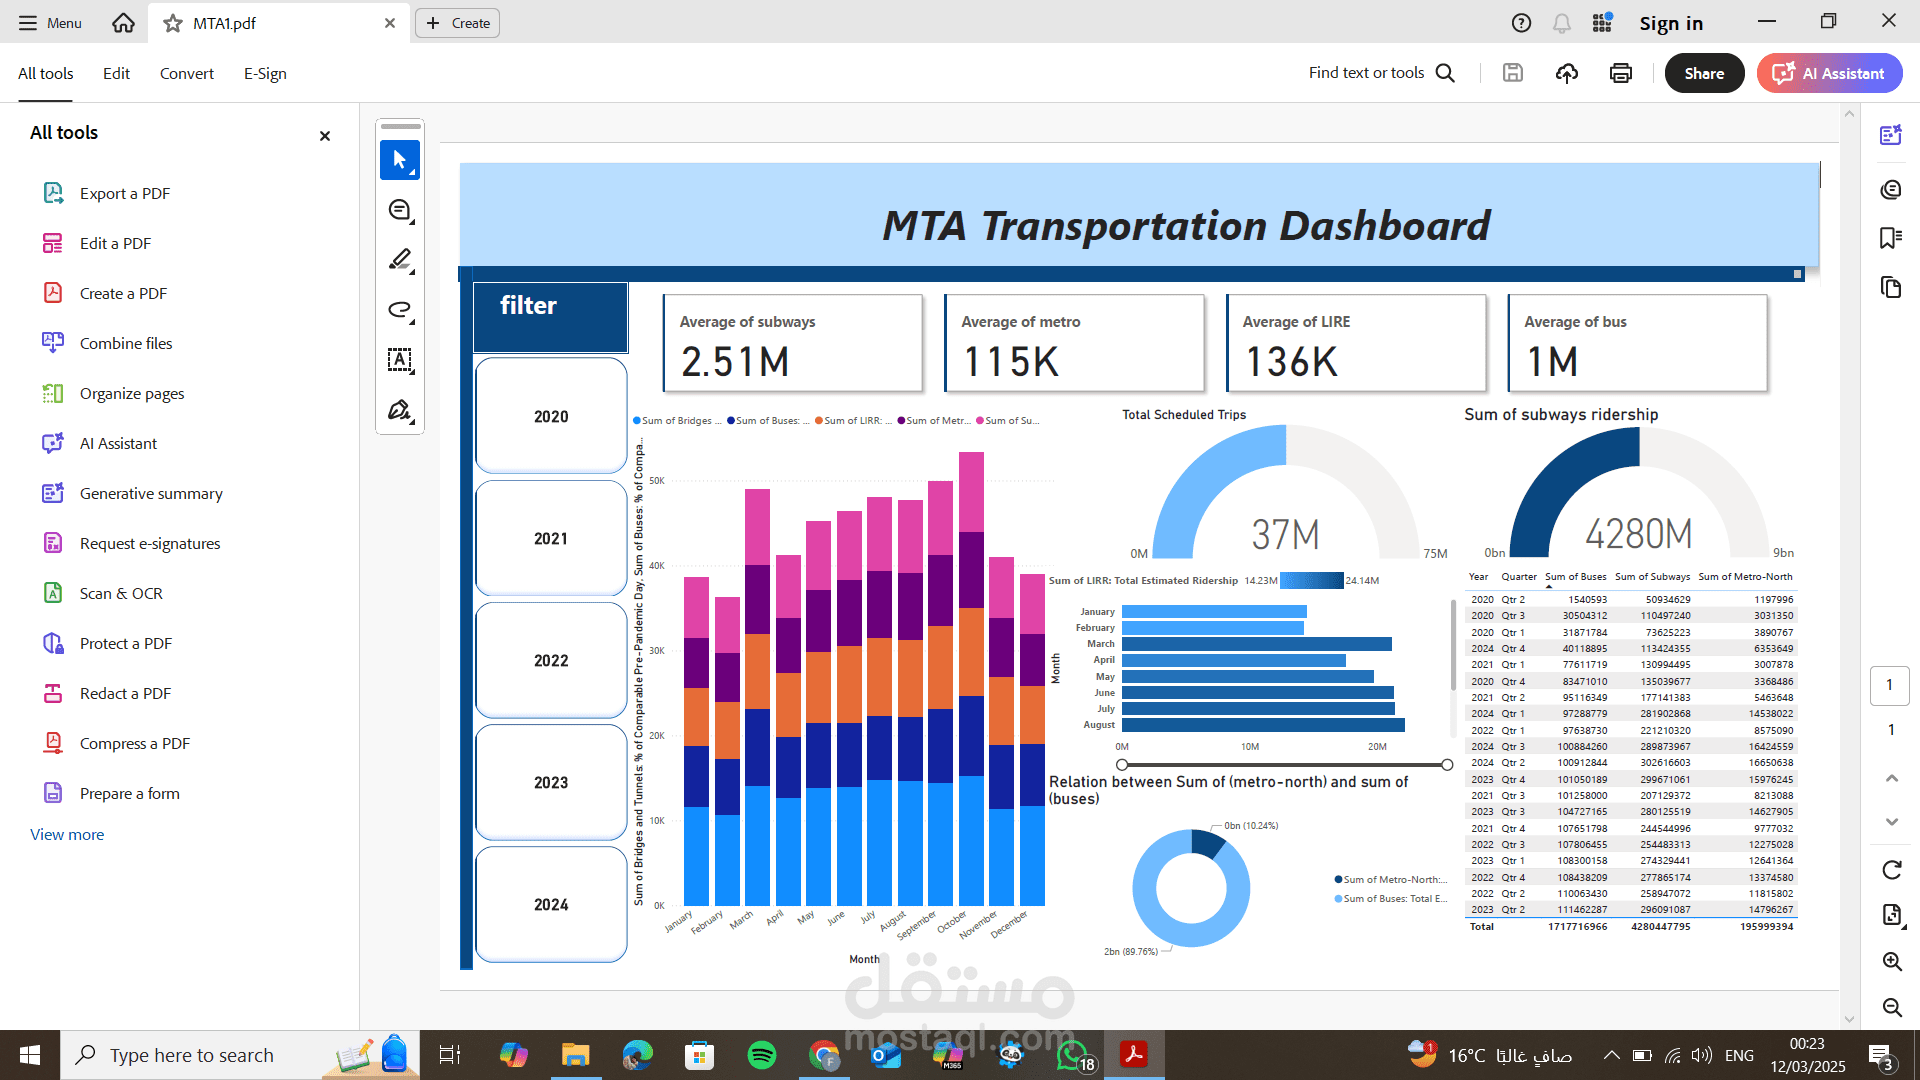The width and height of the screenshot is (1920, 1080).
Task: Open Spotify from the taskbar
Action: [x=762, y=1055]
